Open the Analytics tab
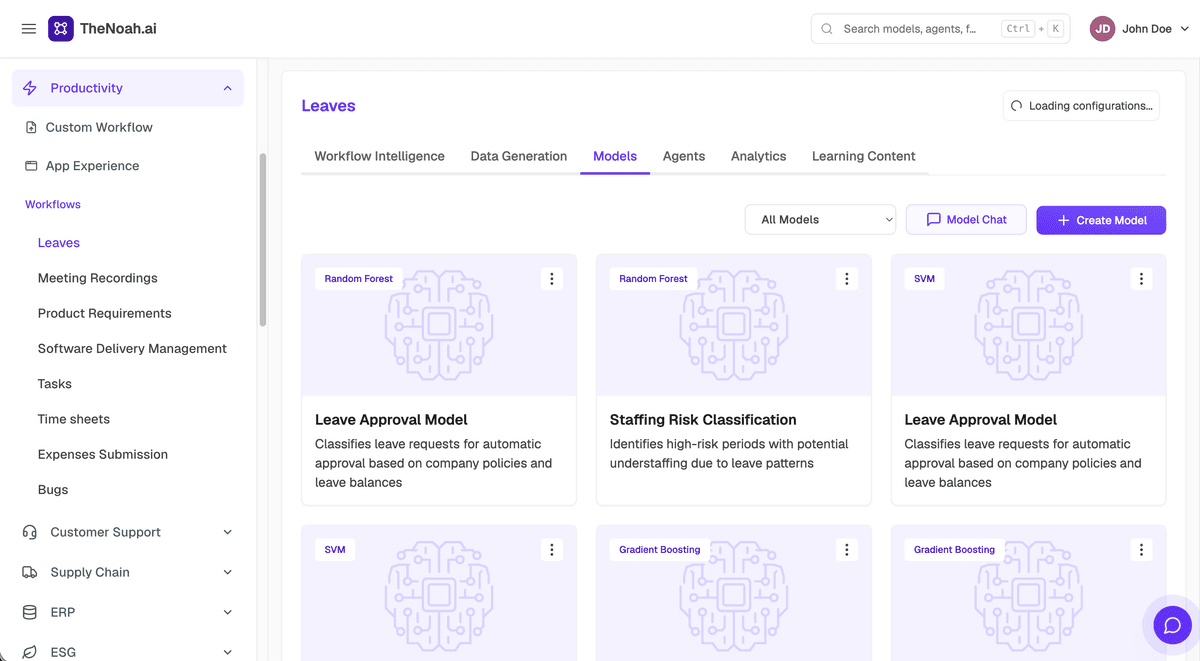The height and width of the screenshot is (661, 1200). pyautogui.click(x=758, y=156)
